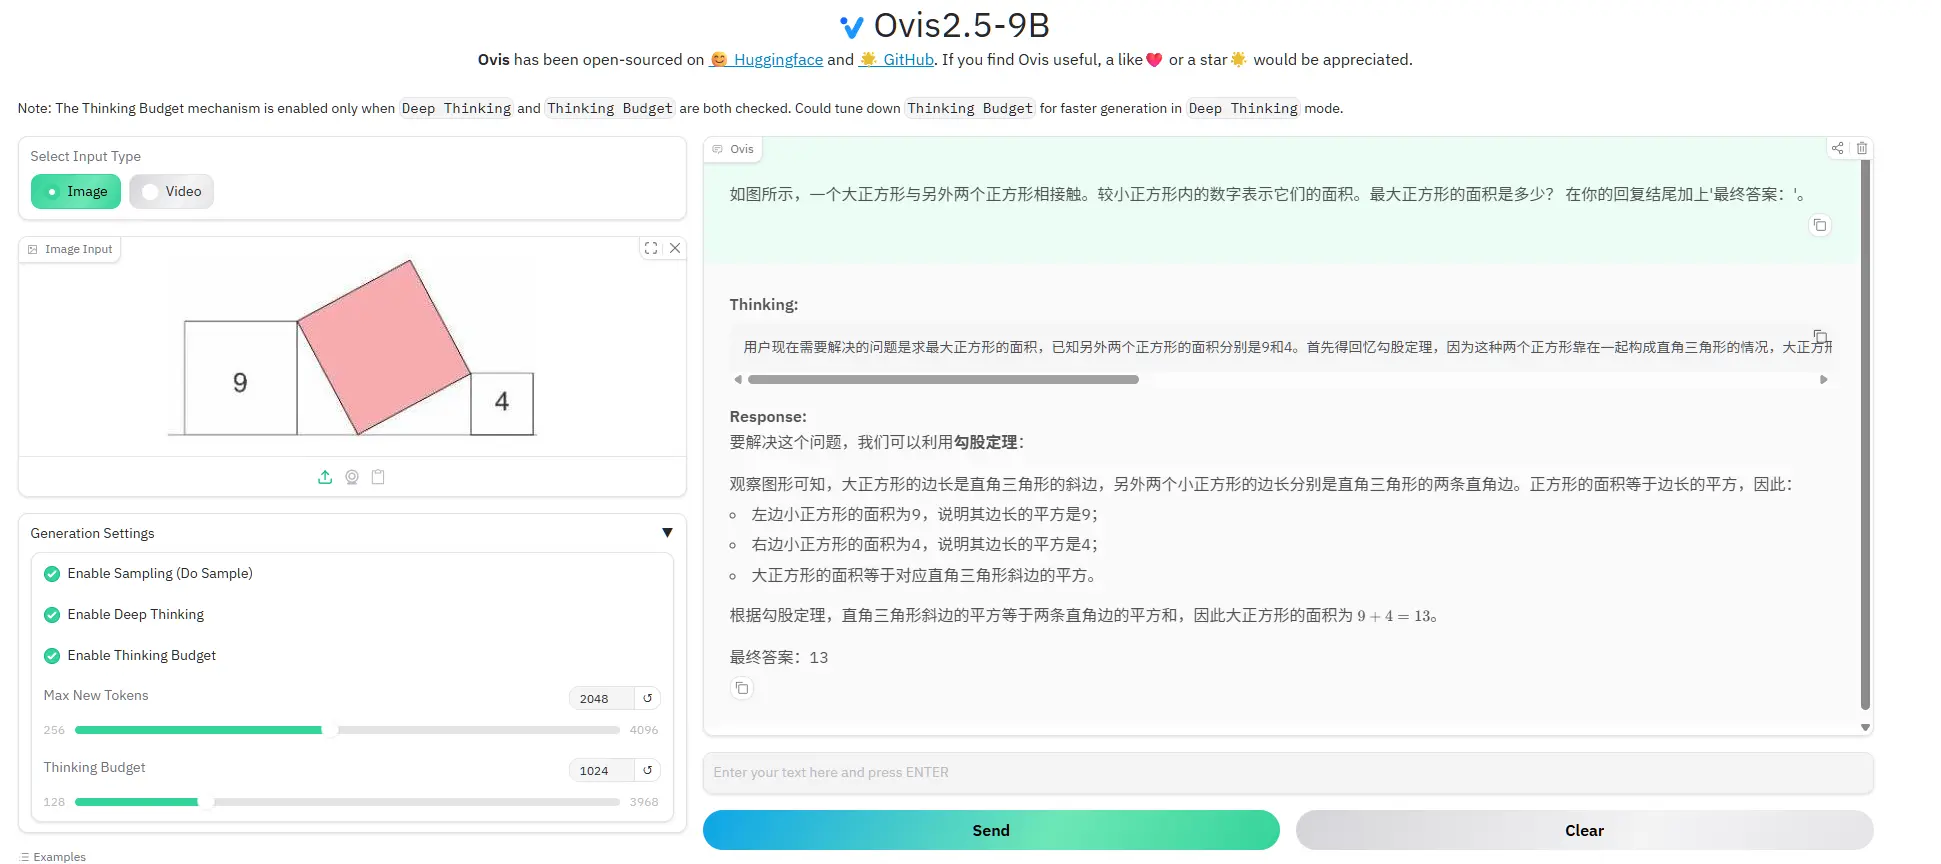Viewport: 1941px width, 864px height.
Task: Copy the Thinking block text
Action: tap(1820, 336)
